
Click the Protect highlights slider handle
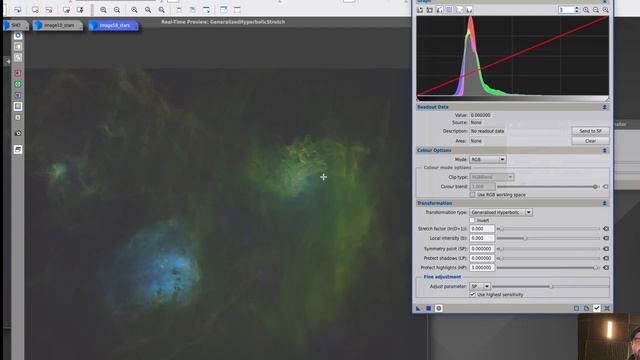pos(596,268)
